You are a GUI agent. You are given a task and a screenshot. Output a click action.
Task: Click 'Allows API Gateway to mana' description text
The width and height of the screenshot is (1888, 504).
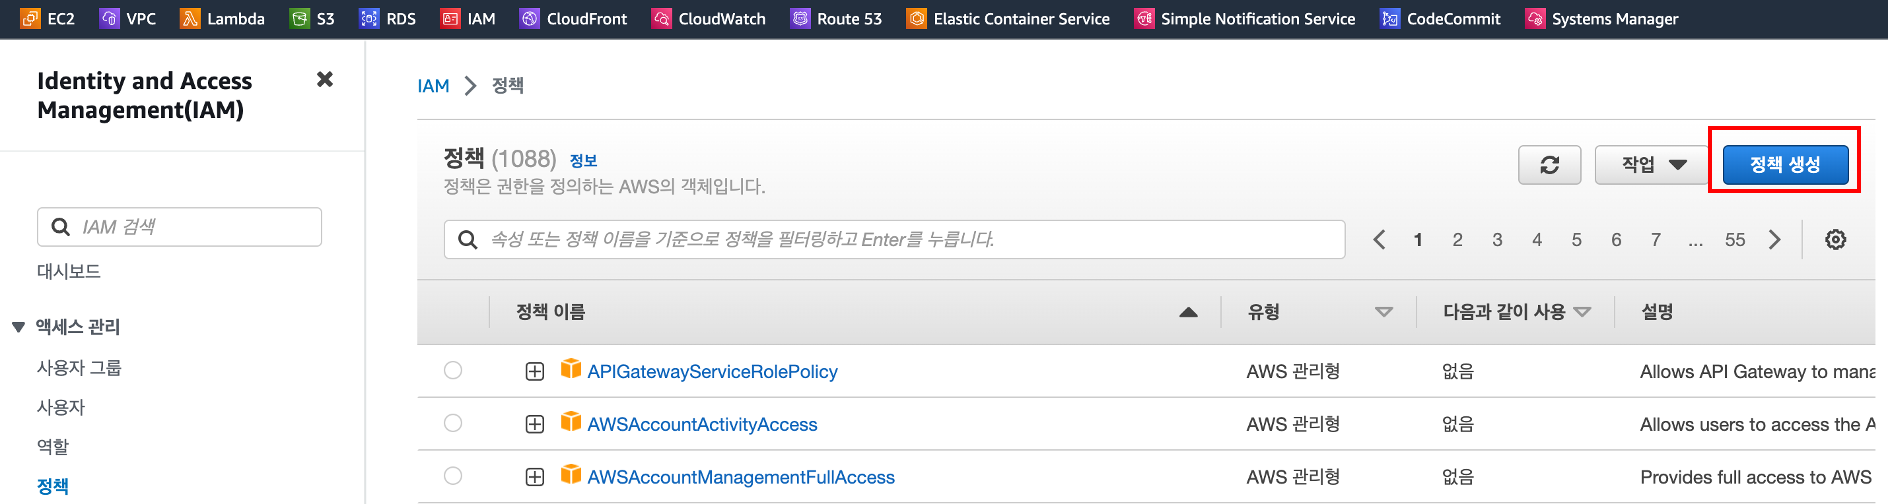[1757, 372]
